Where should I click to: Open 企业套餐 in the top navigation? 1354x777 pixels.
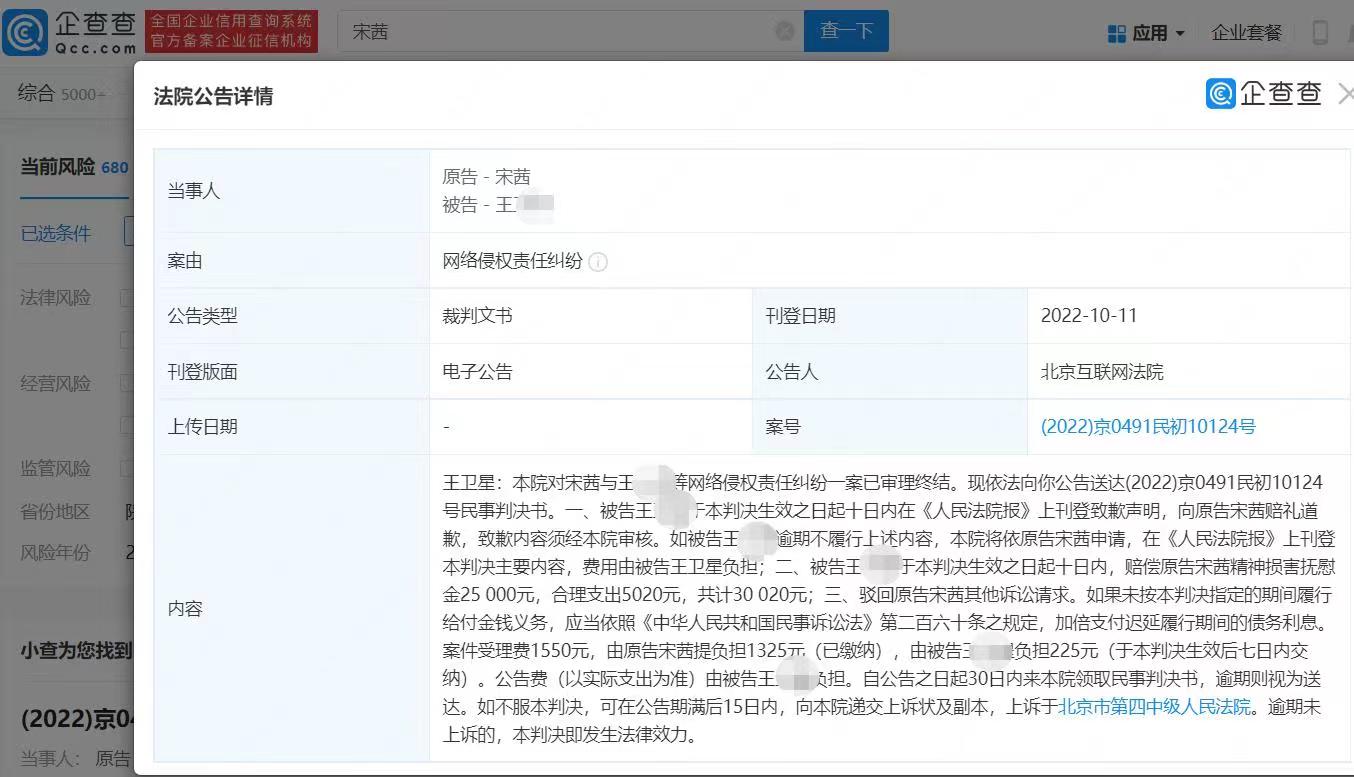point(1246,32)
